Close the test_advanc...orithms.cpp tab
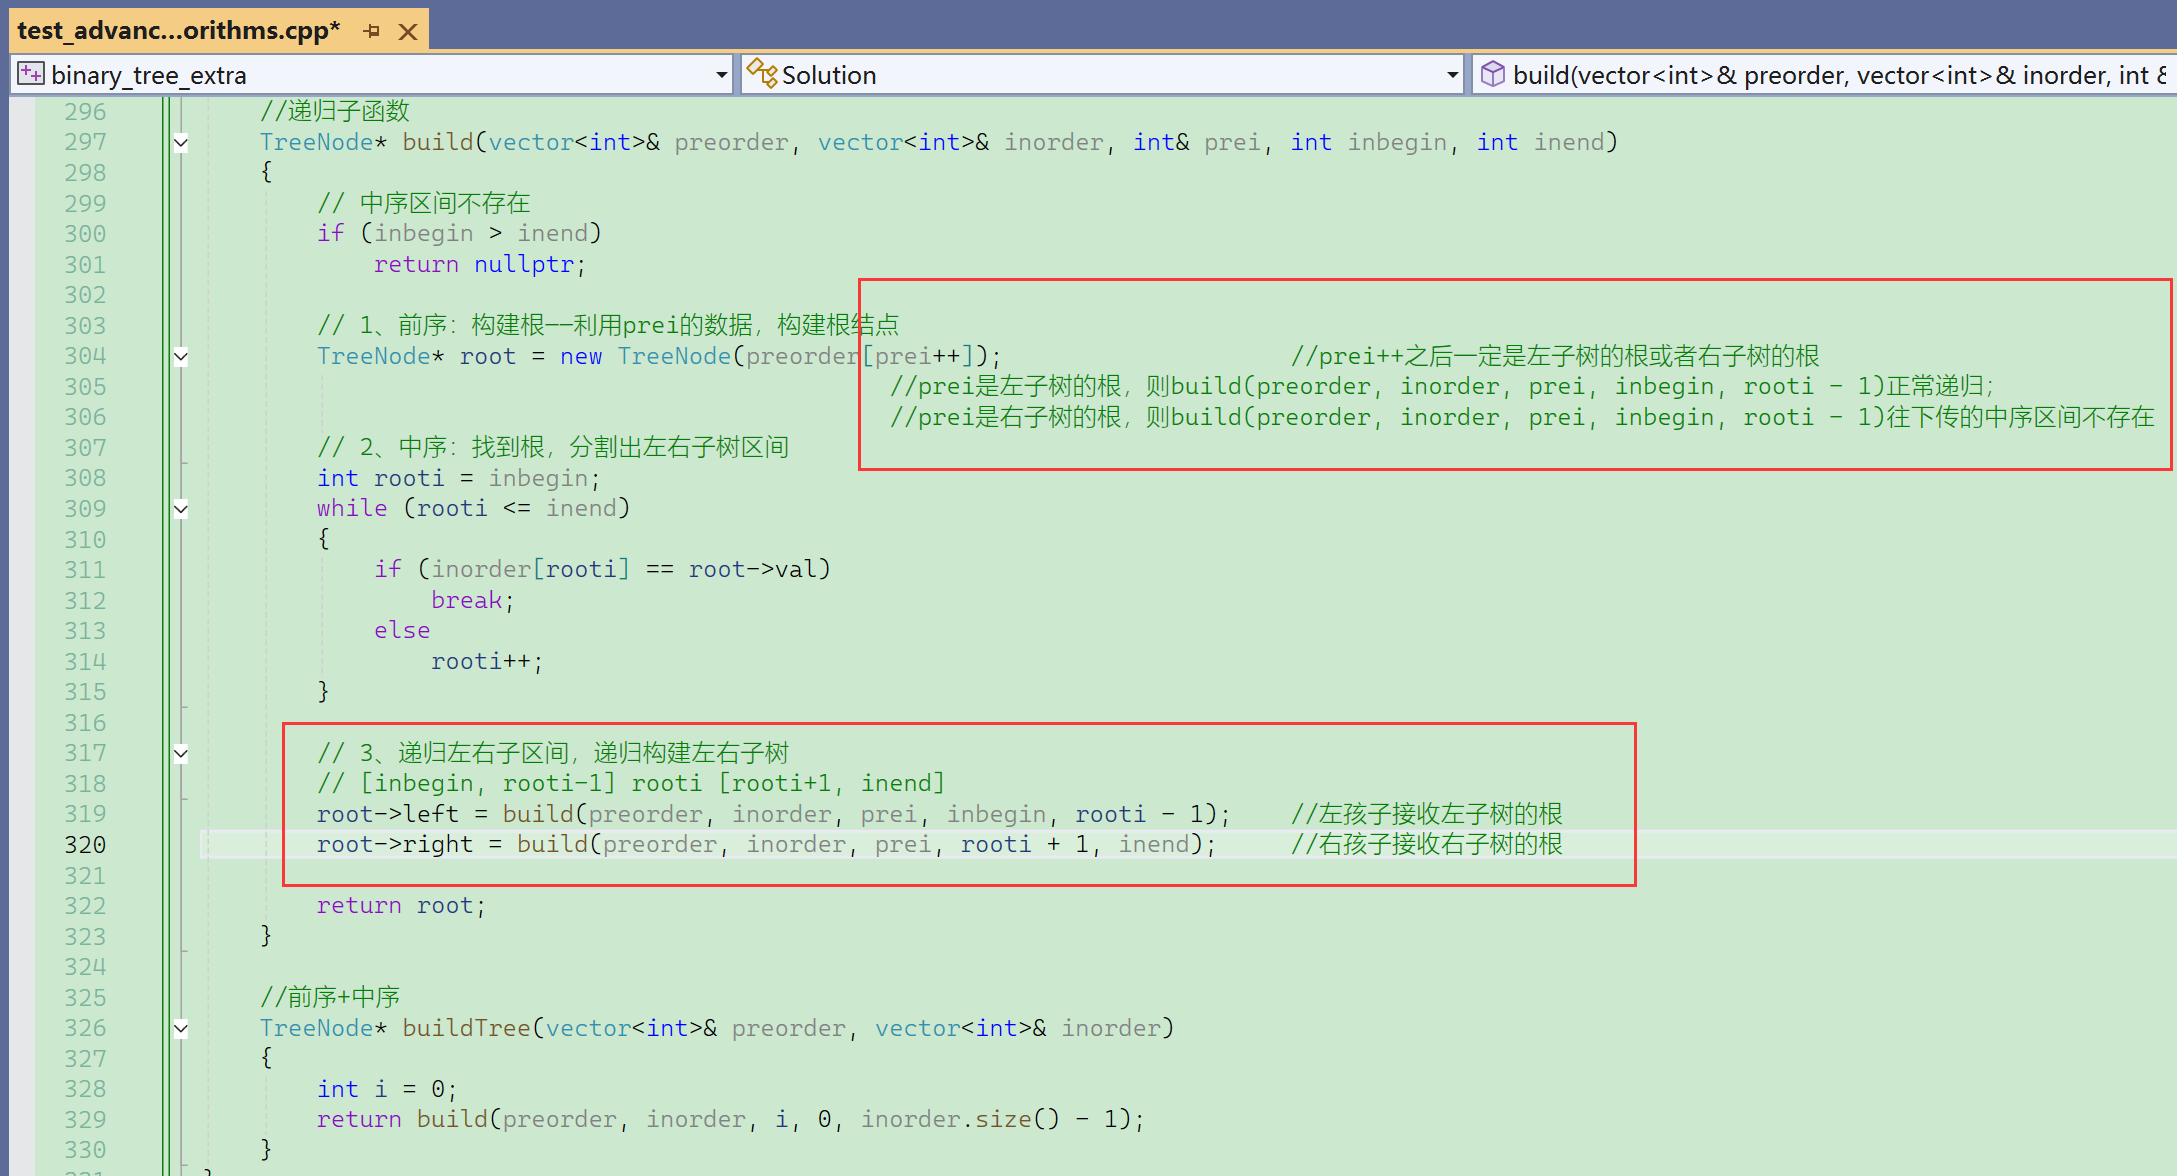The height and width of the screenshot is (1176, 2177). (408, 31)
